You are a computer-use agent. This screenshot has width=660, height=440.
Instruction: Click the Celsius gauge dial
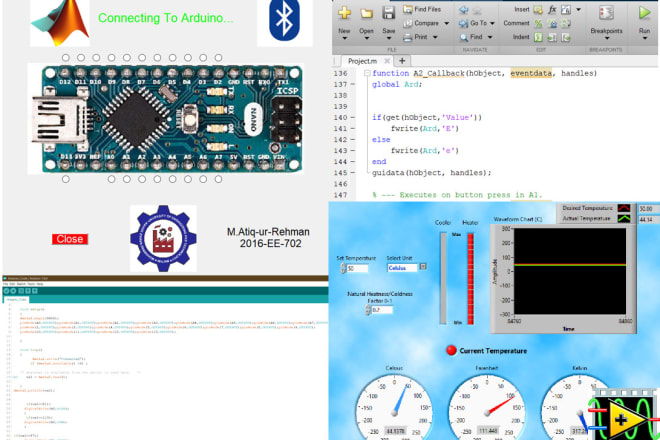[x=394, y=409]
